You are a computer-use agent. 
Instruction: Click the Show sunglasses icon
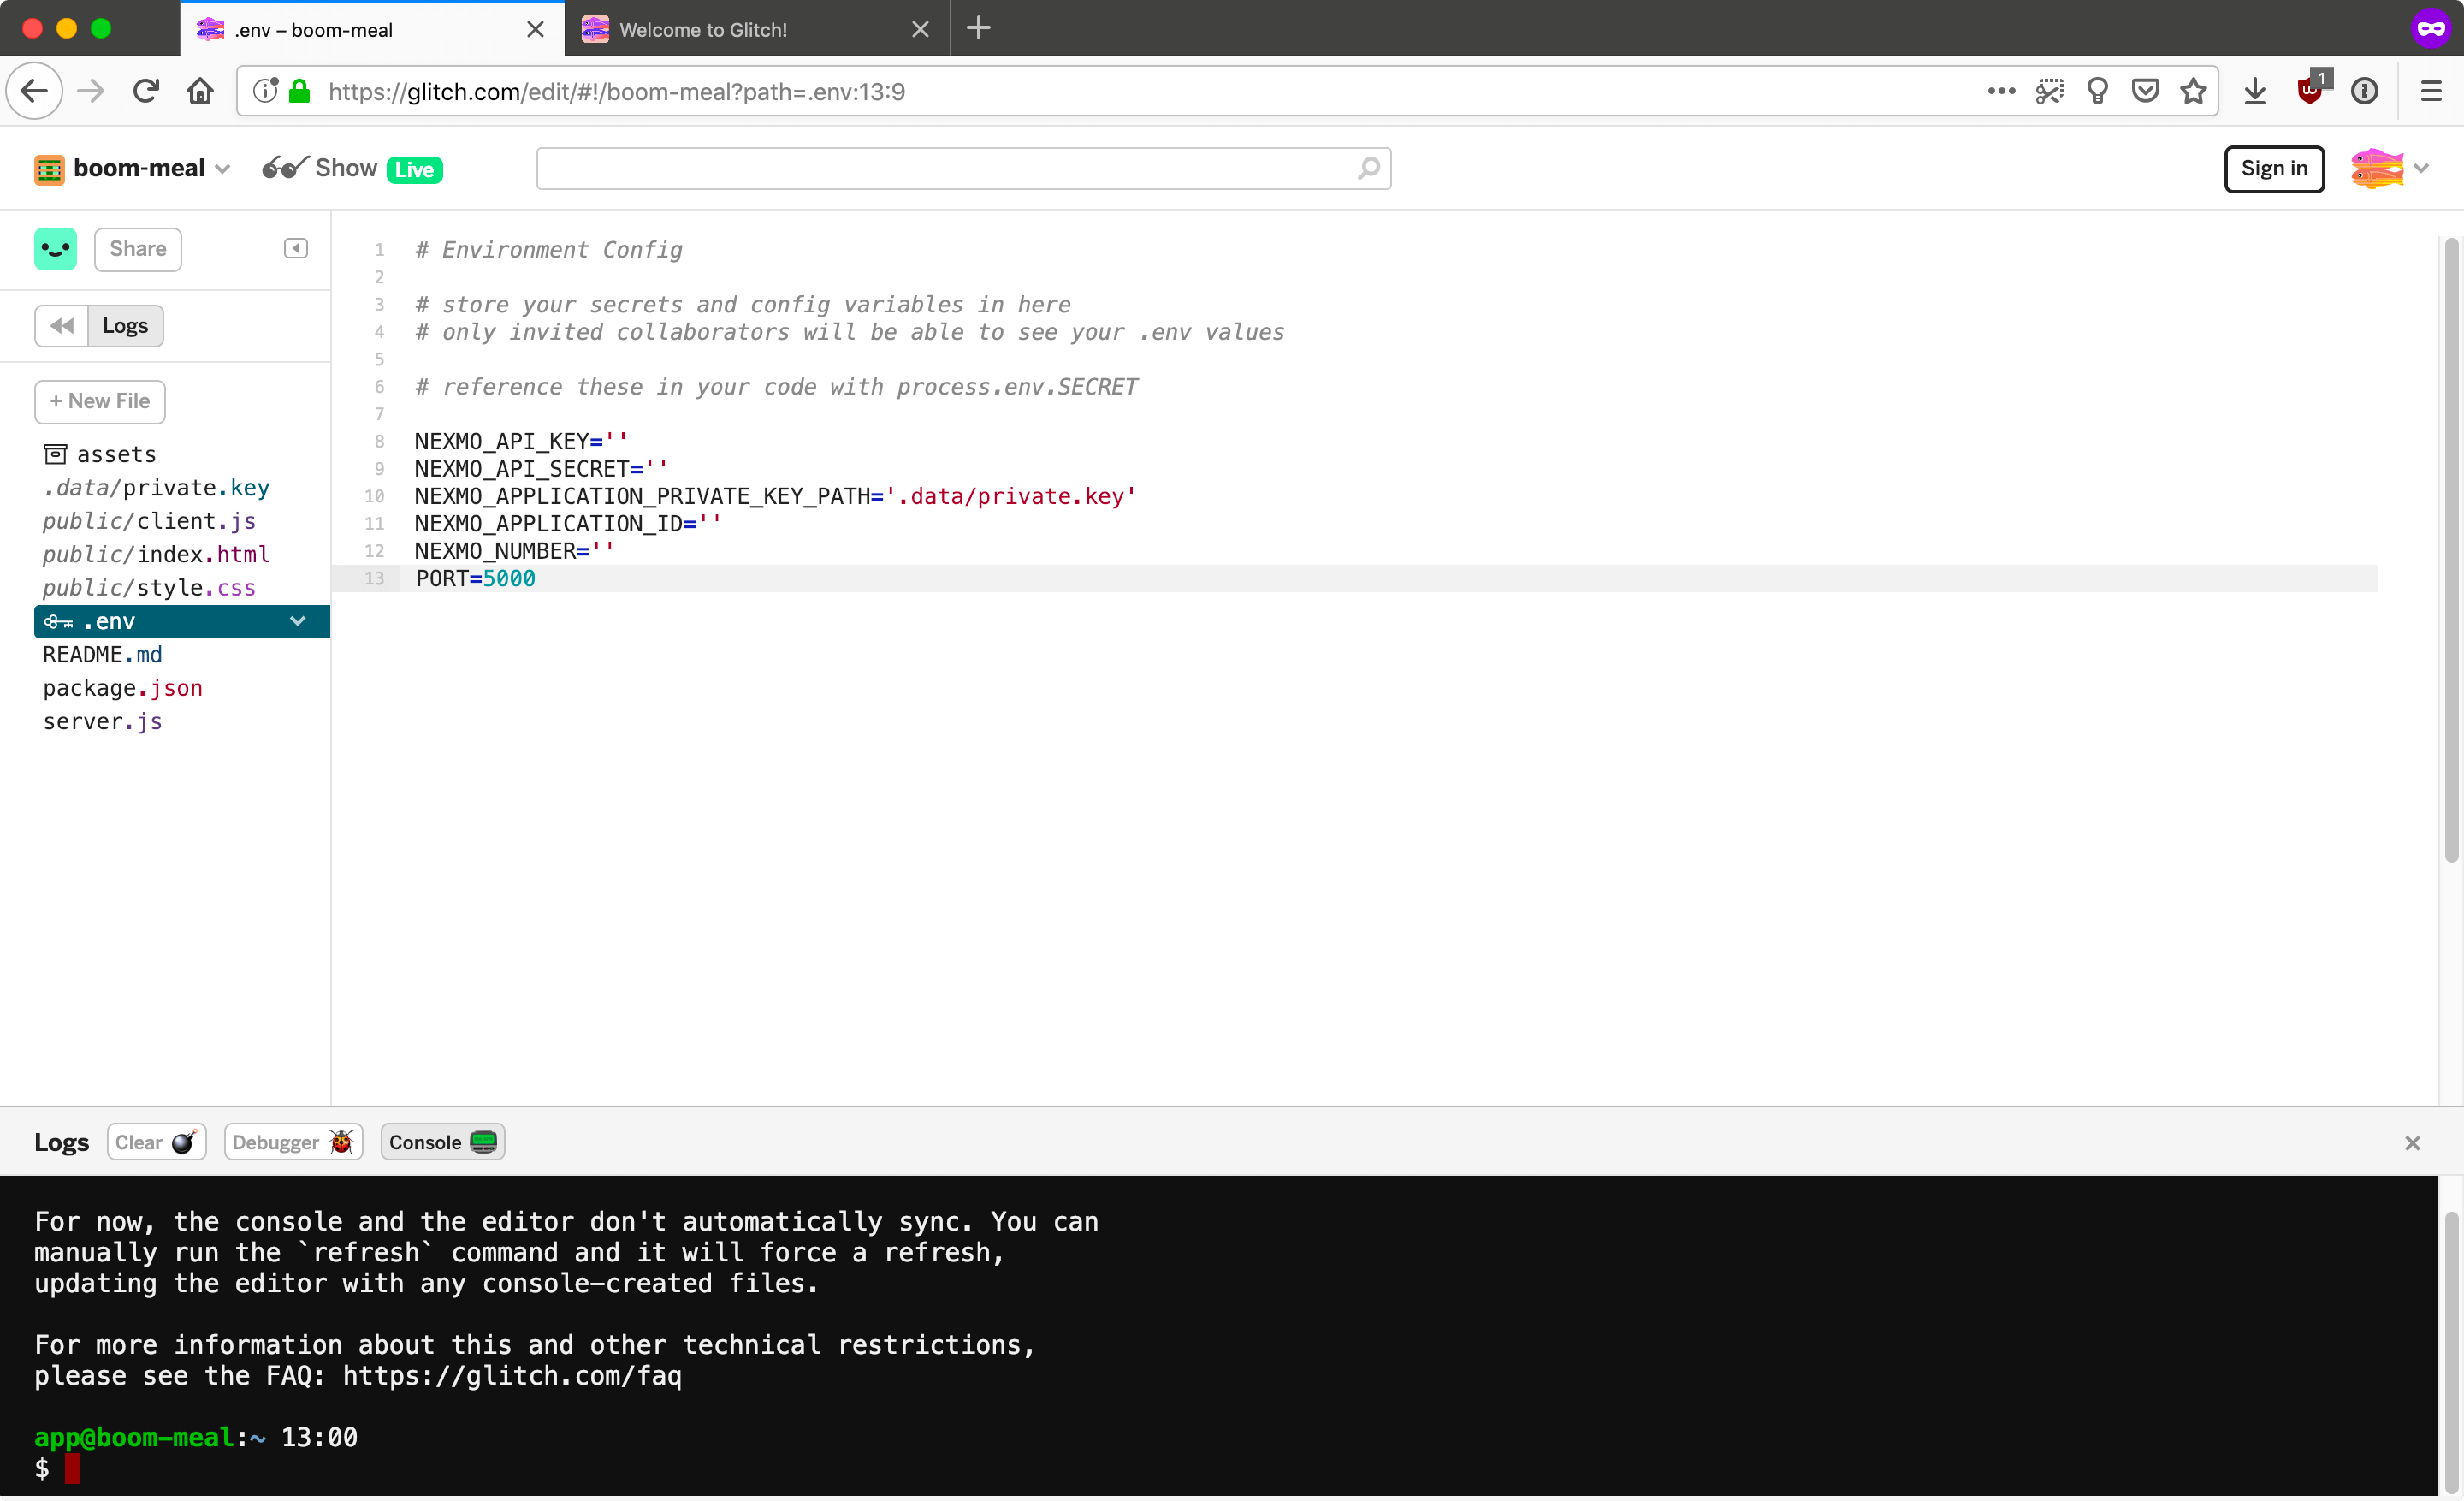pos(284,168)
